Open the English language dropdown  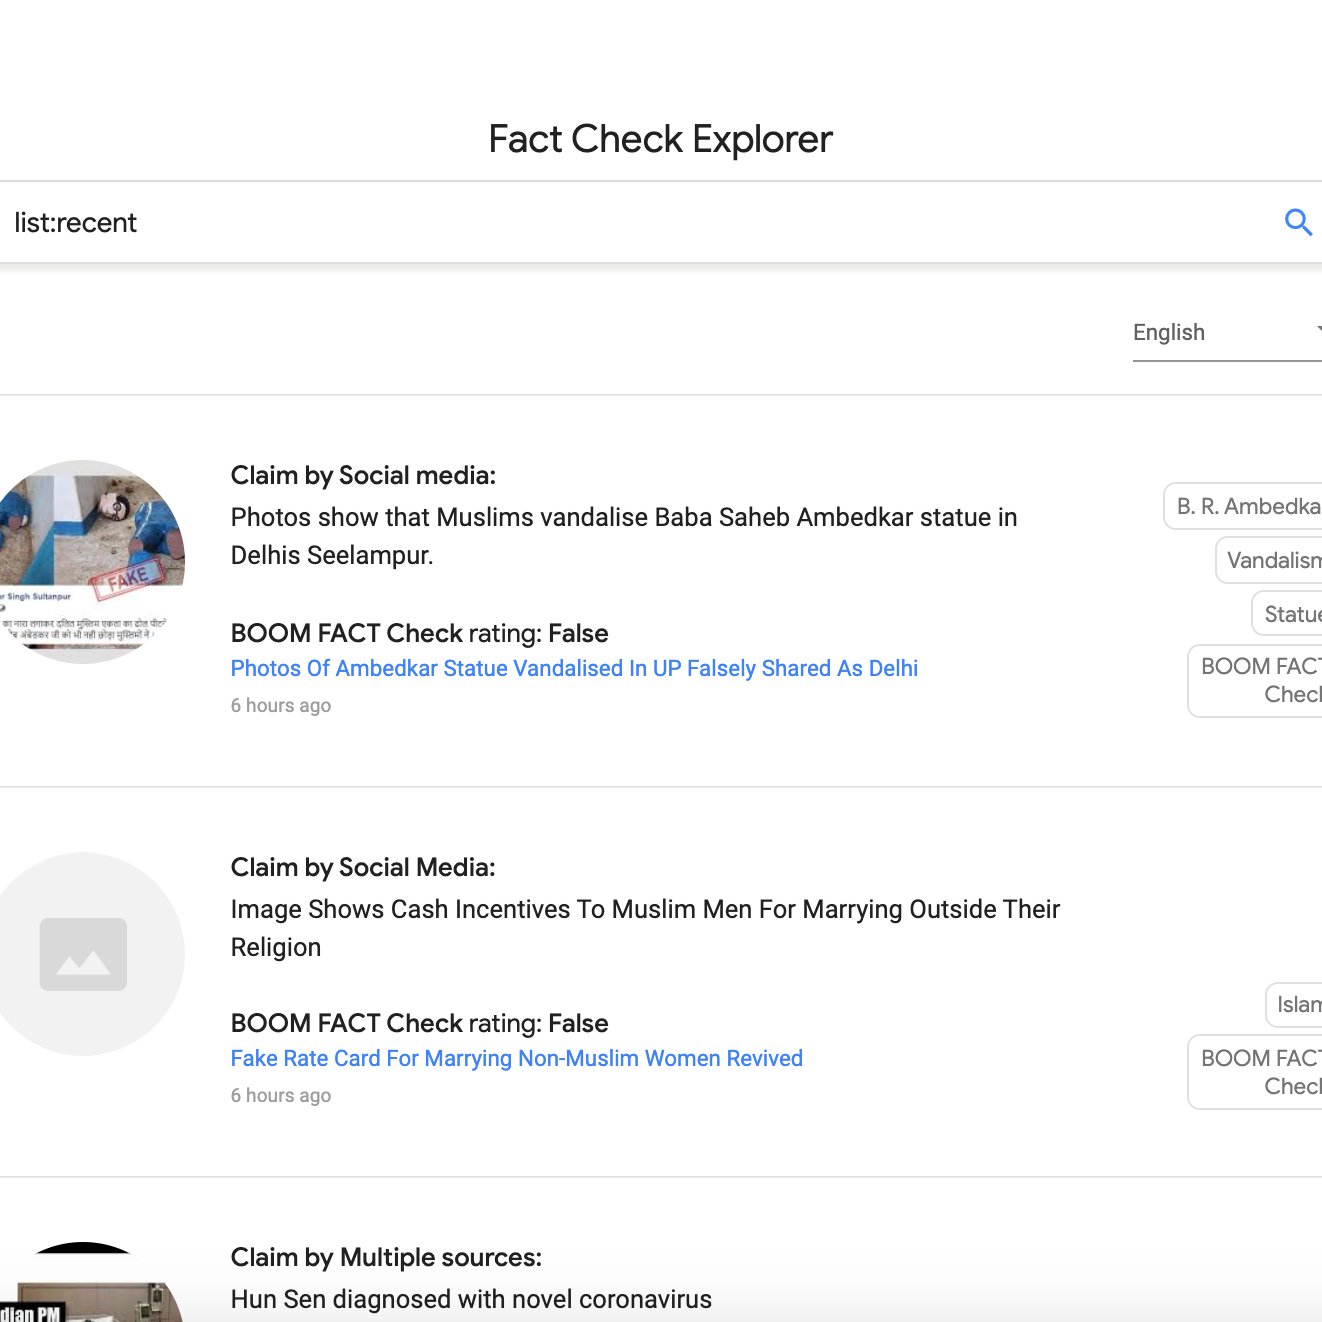click(x=1227, y=333)
